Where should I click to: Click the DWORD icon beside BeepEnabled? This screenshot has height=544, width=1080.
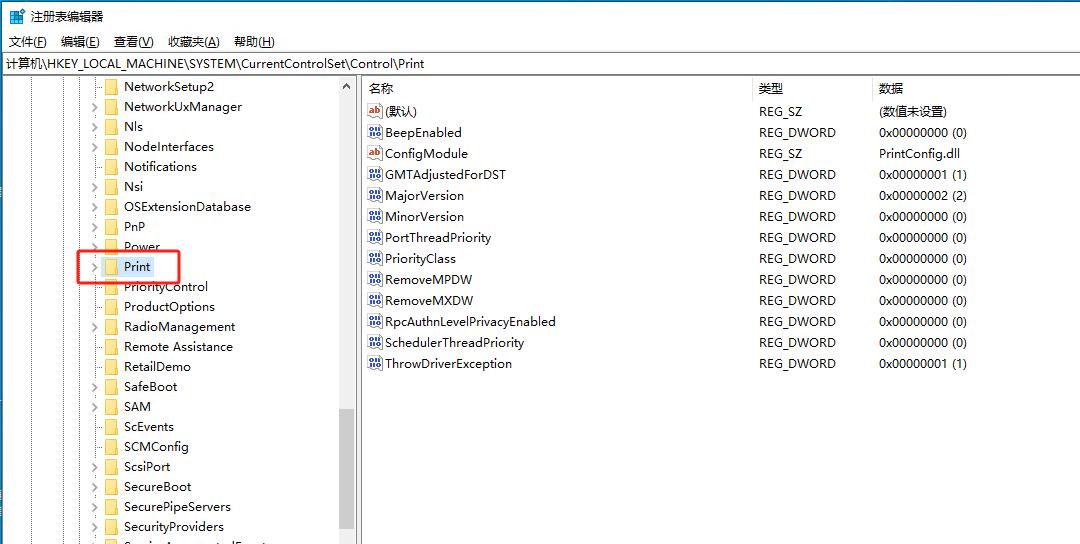tap(375, 132)
